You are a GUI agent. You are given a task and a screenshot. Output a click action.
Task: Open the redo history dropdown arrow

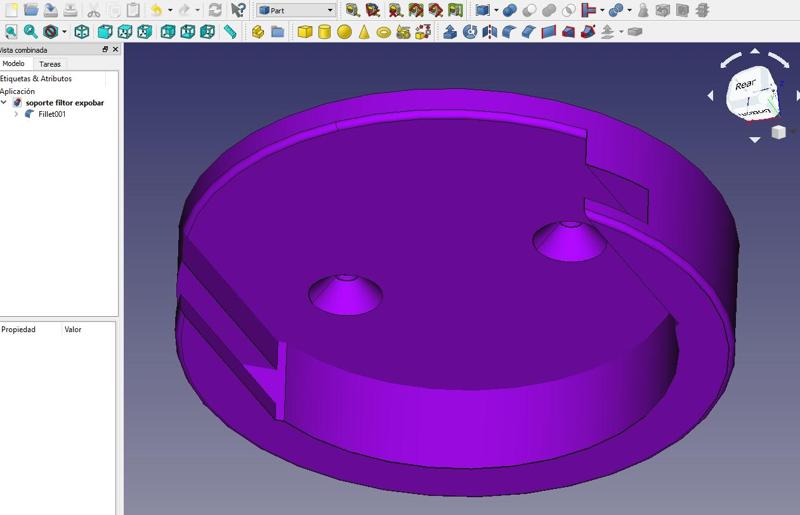(x=197, y=10)
